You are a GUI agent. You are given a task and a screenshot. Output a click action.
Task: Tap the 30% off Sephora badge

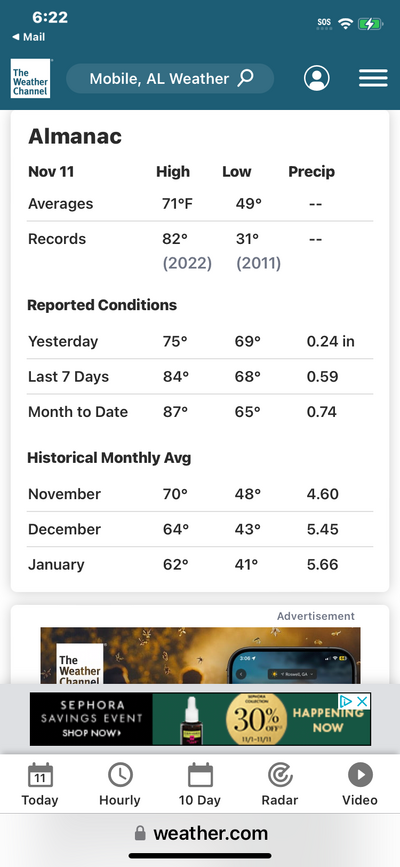(256, 719)
